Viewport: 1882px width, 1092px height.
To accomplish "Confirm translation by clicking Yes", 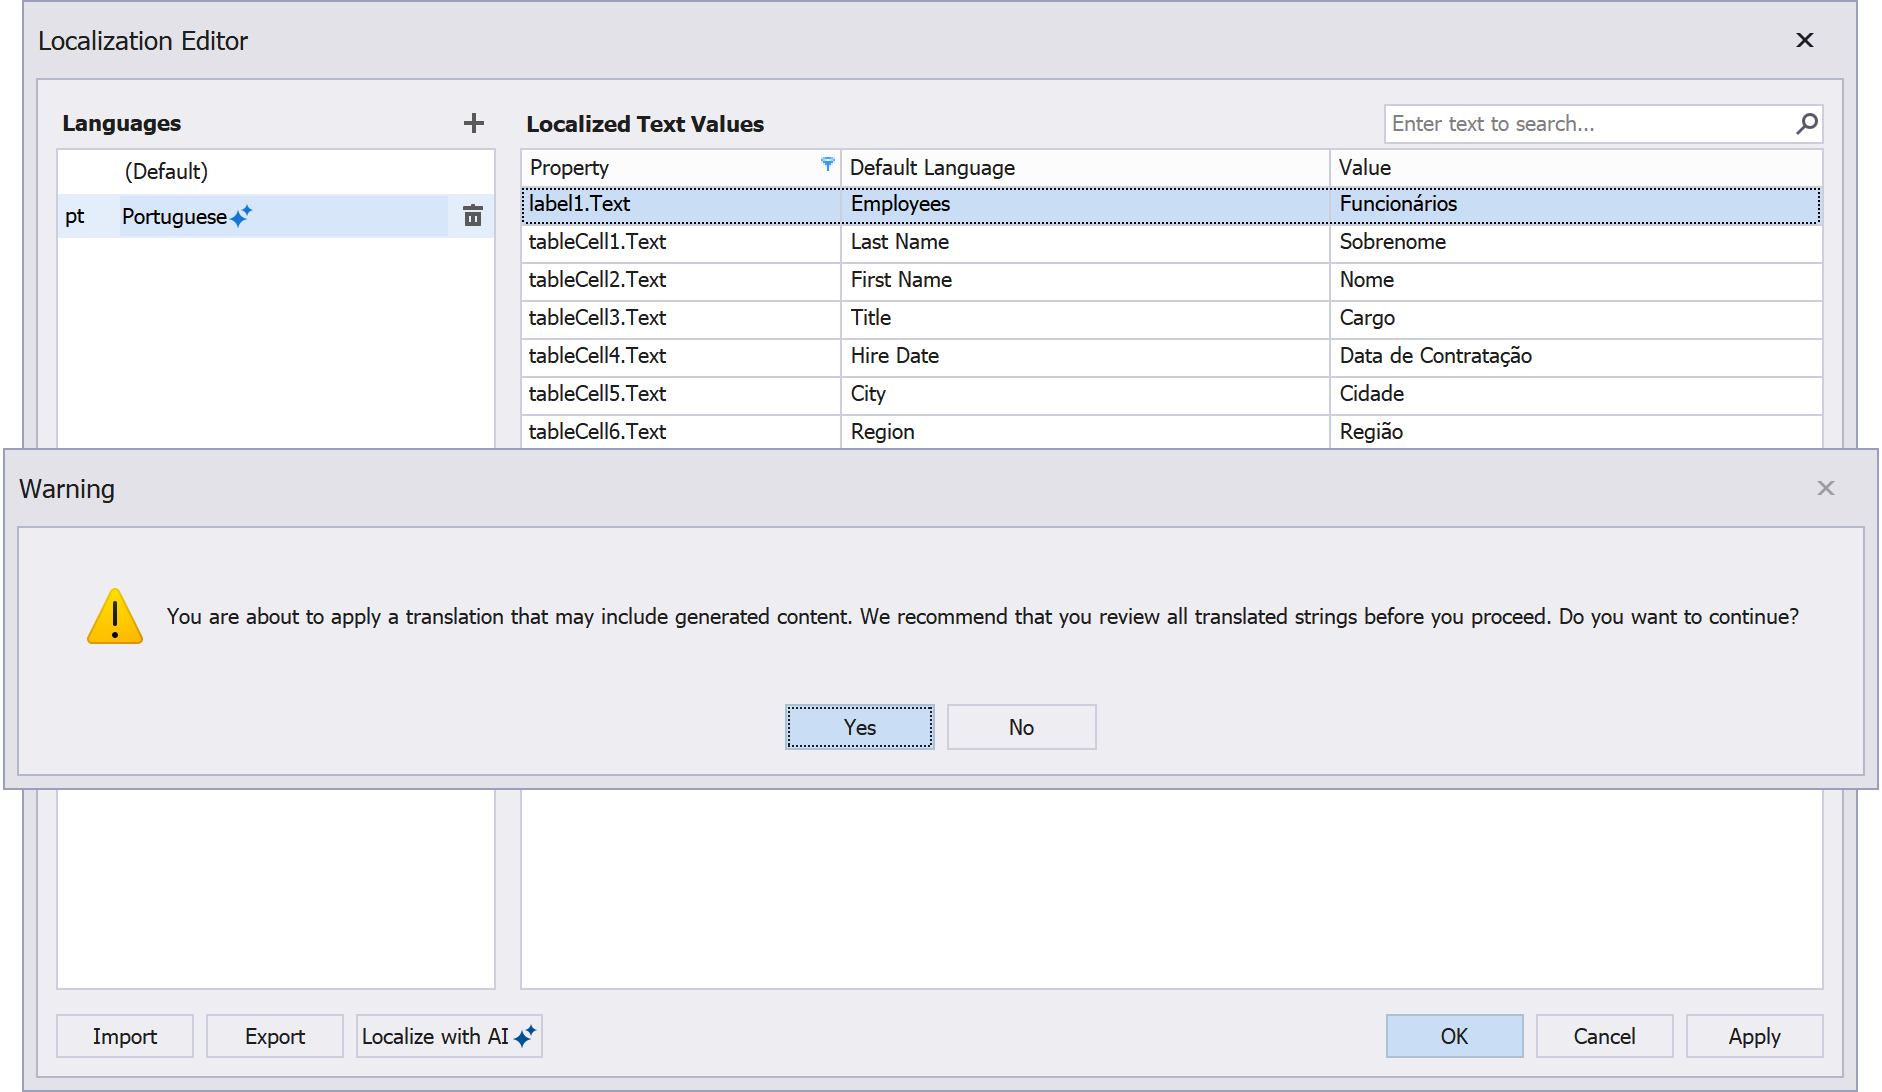I will (860, 727).
